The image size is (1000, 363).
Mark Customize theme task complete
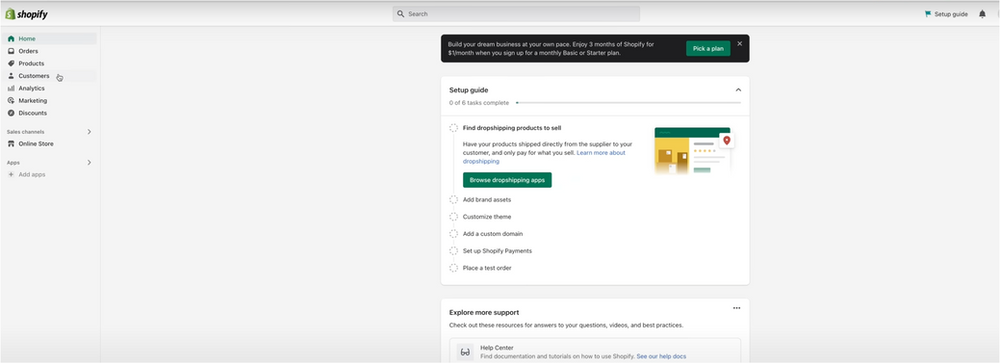(x=453, y=217)
